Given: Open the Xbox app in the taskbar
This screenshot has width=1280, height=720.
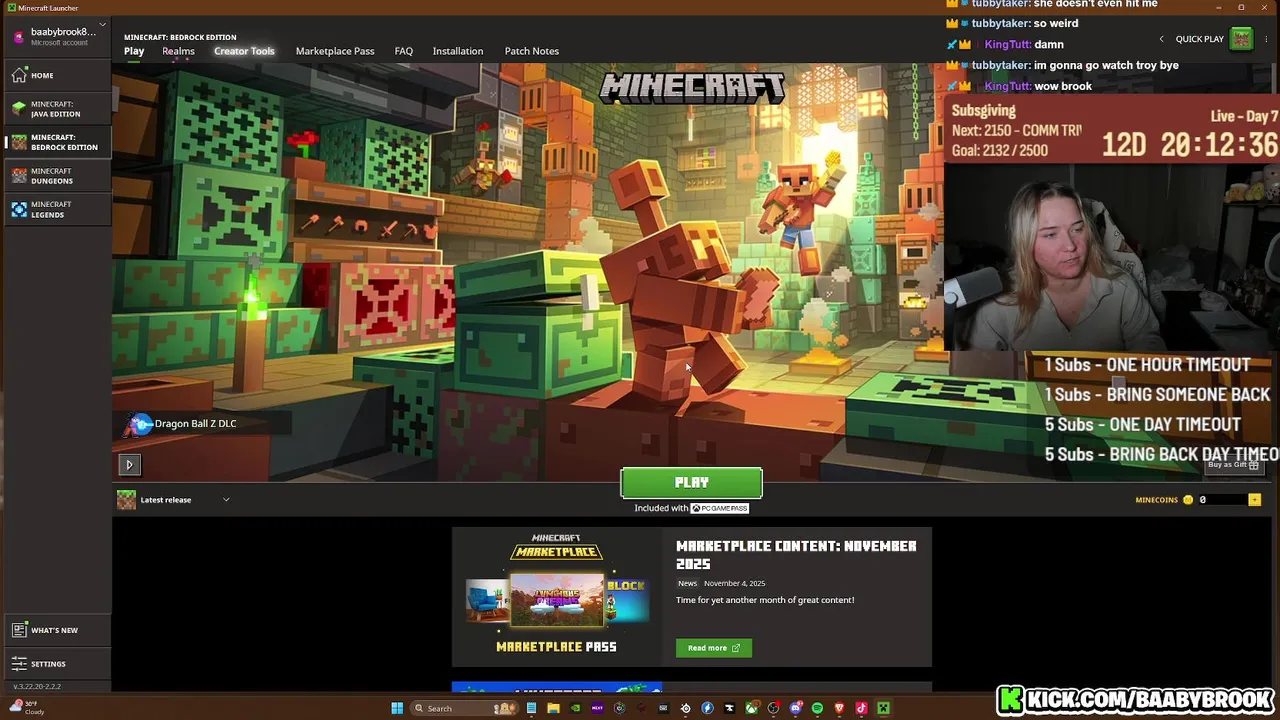Looking at the screenshot, I should pos(751,708).
